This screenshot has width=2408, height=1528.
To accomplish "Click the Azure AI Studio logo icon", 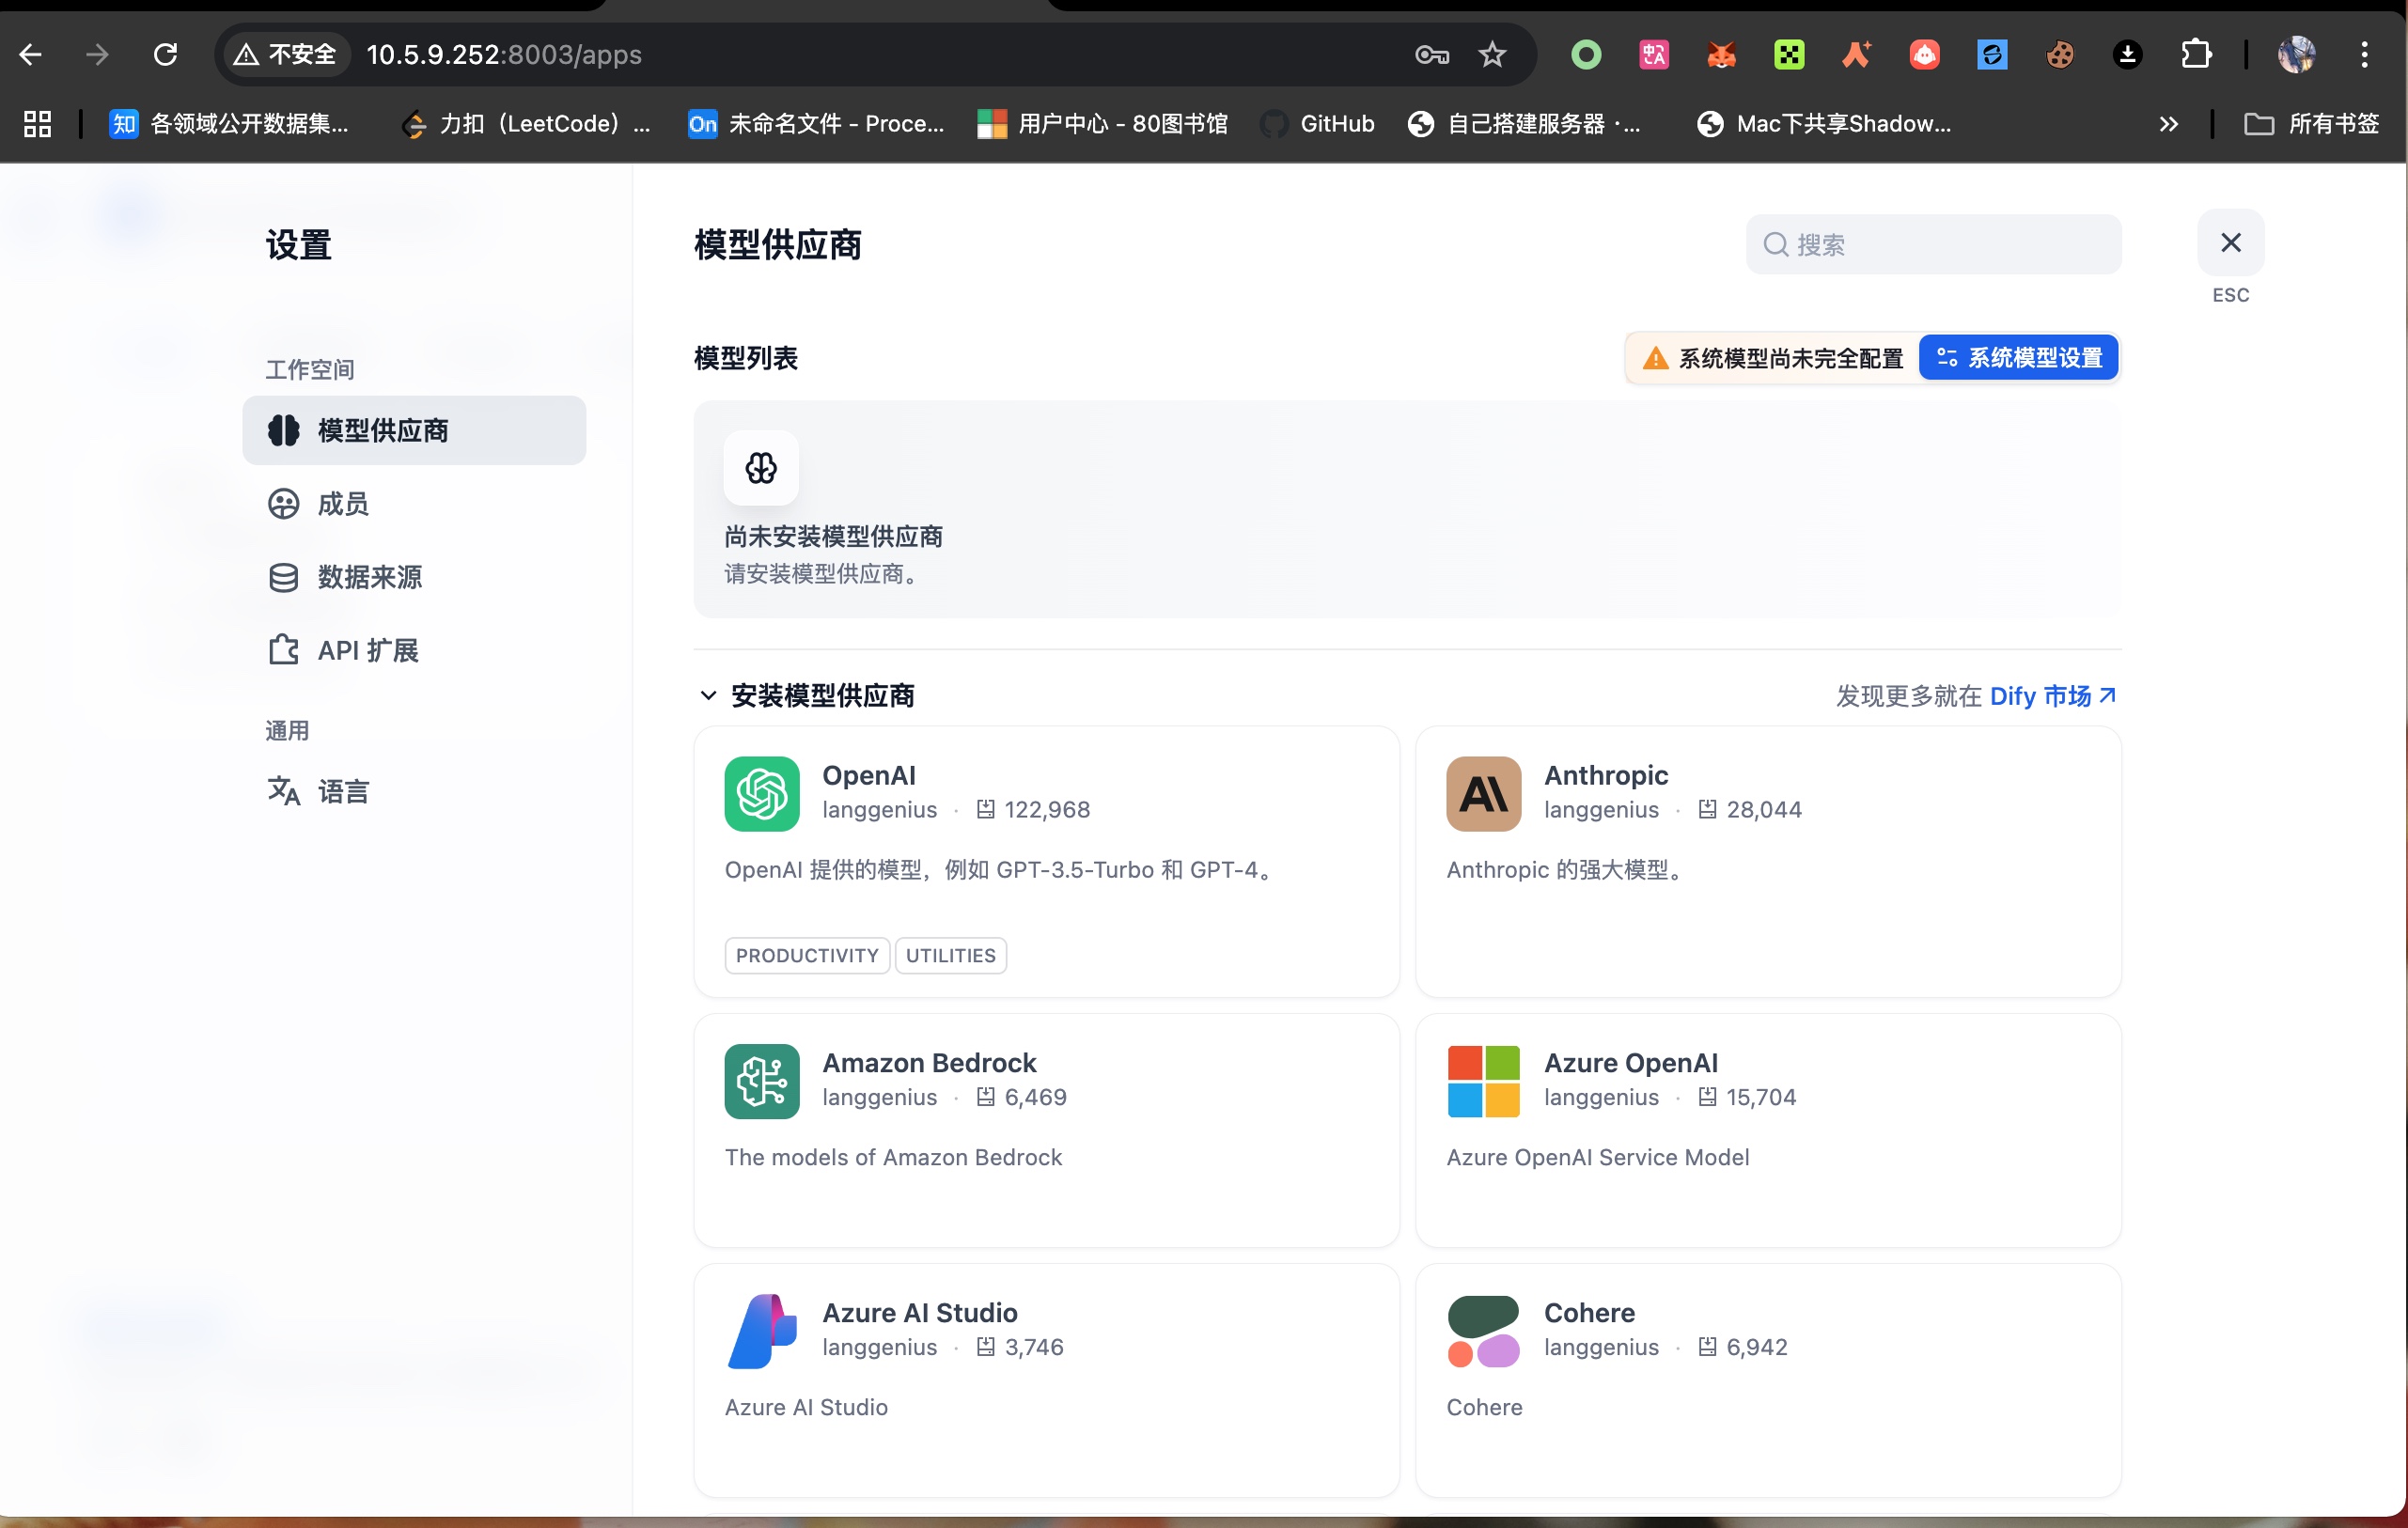I will coord(762,1331).
